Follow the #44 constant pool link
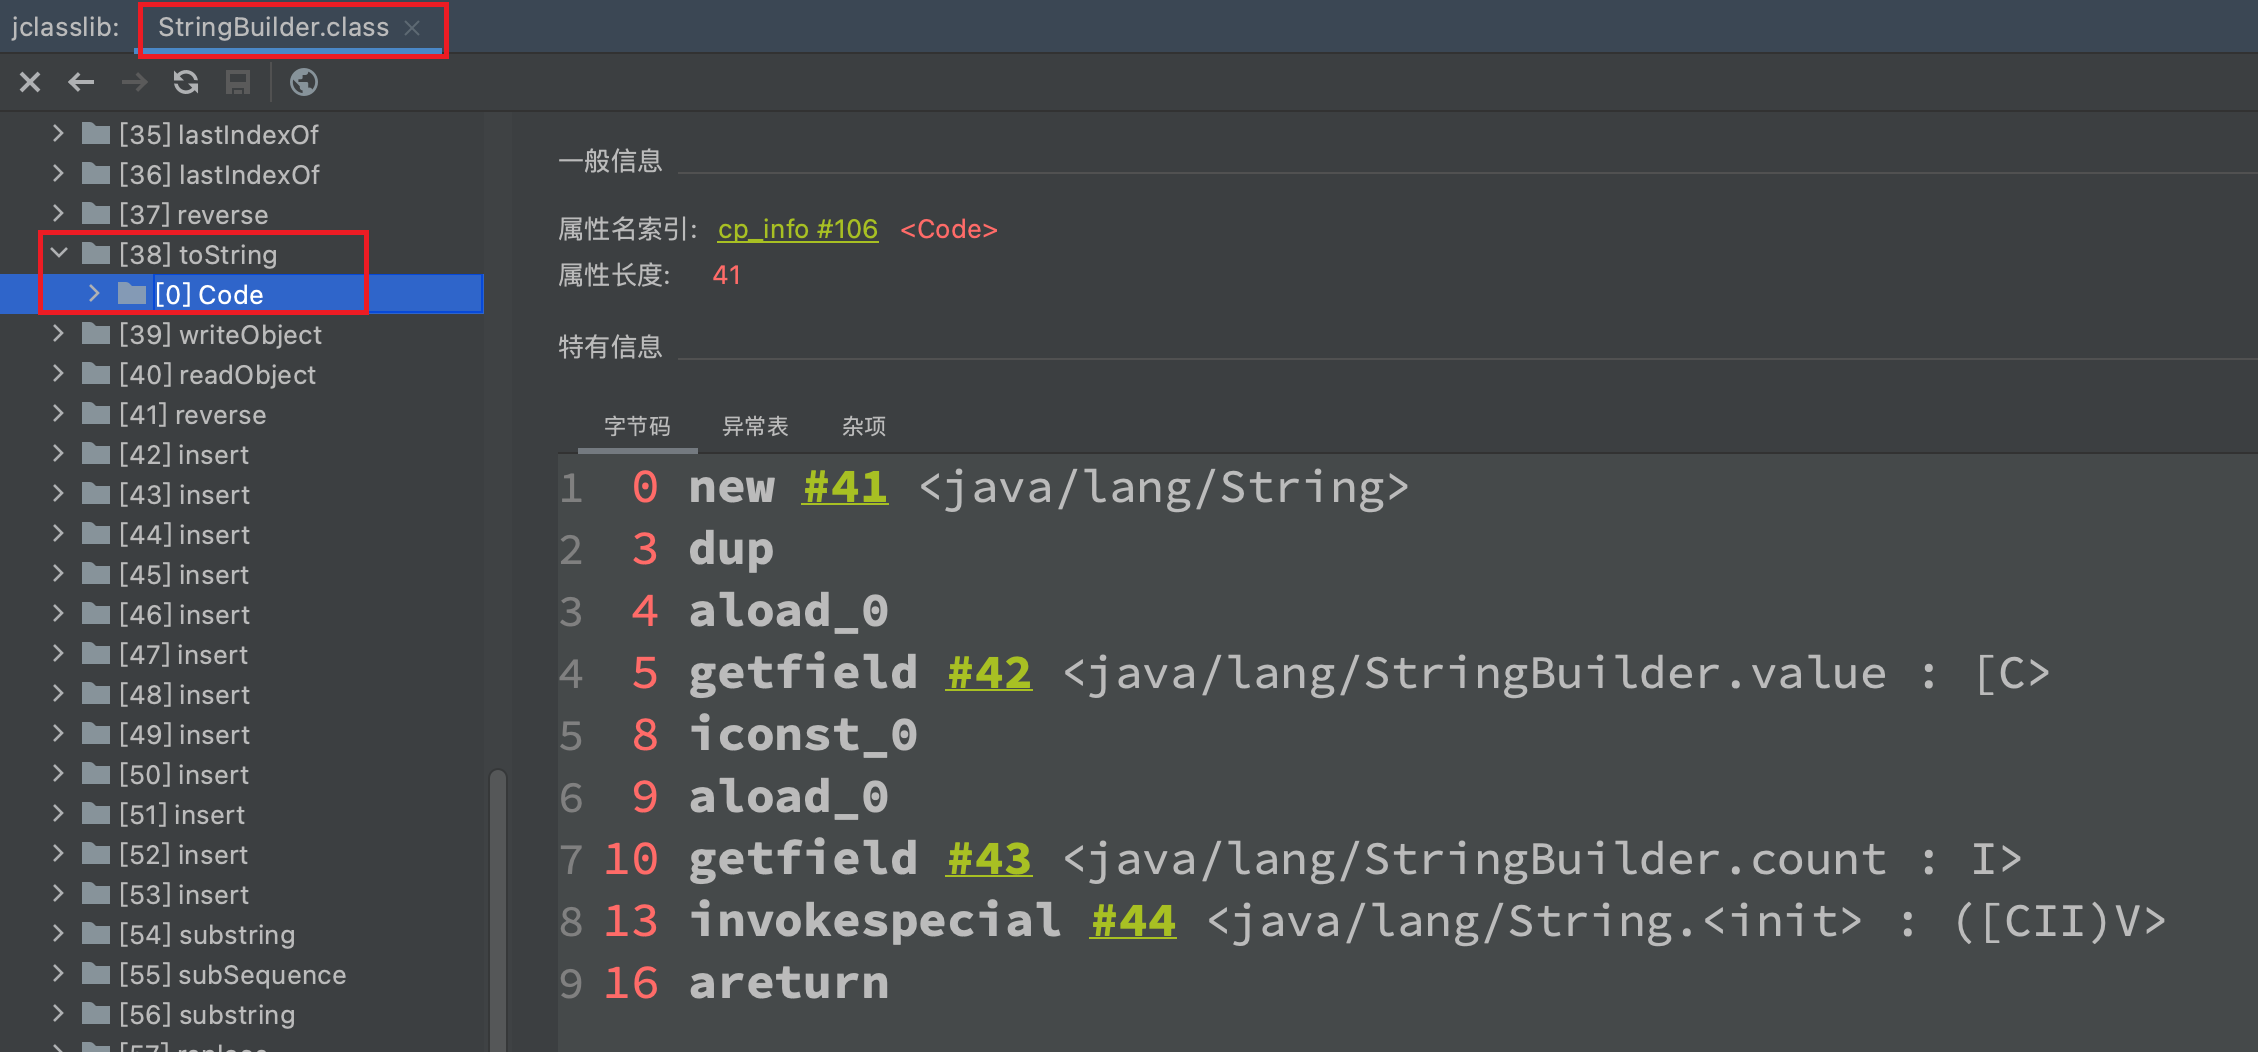Screen dimensions: 2258x1052 (x=1133, y=921)
